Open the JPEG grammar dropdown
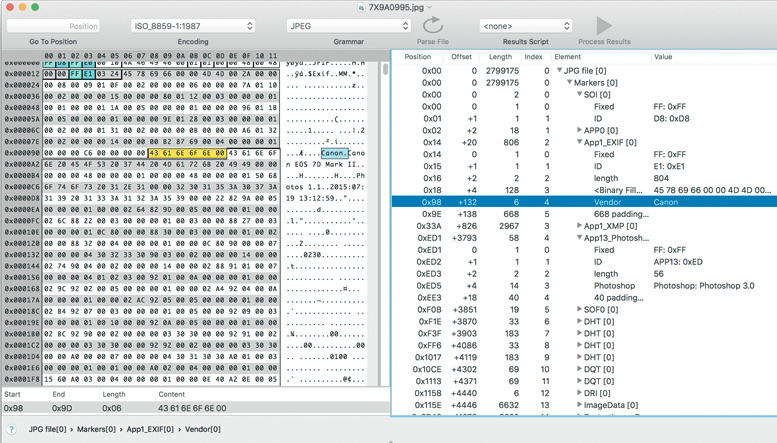The height and width of the screenshot is (443, 777). coord(348,26)
